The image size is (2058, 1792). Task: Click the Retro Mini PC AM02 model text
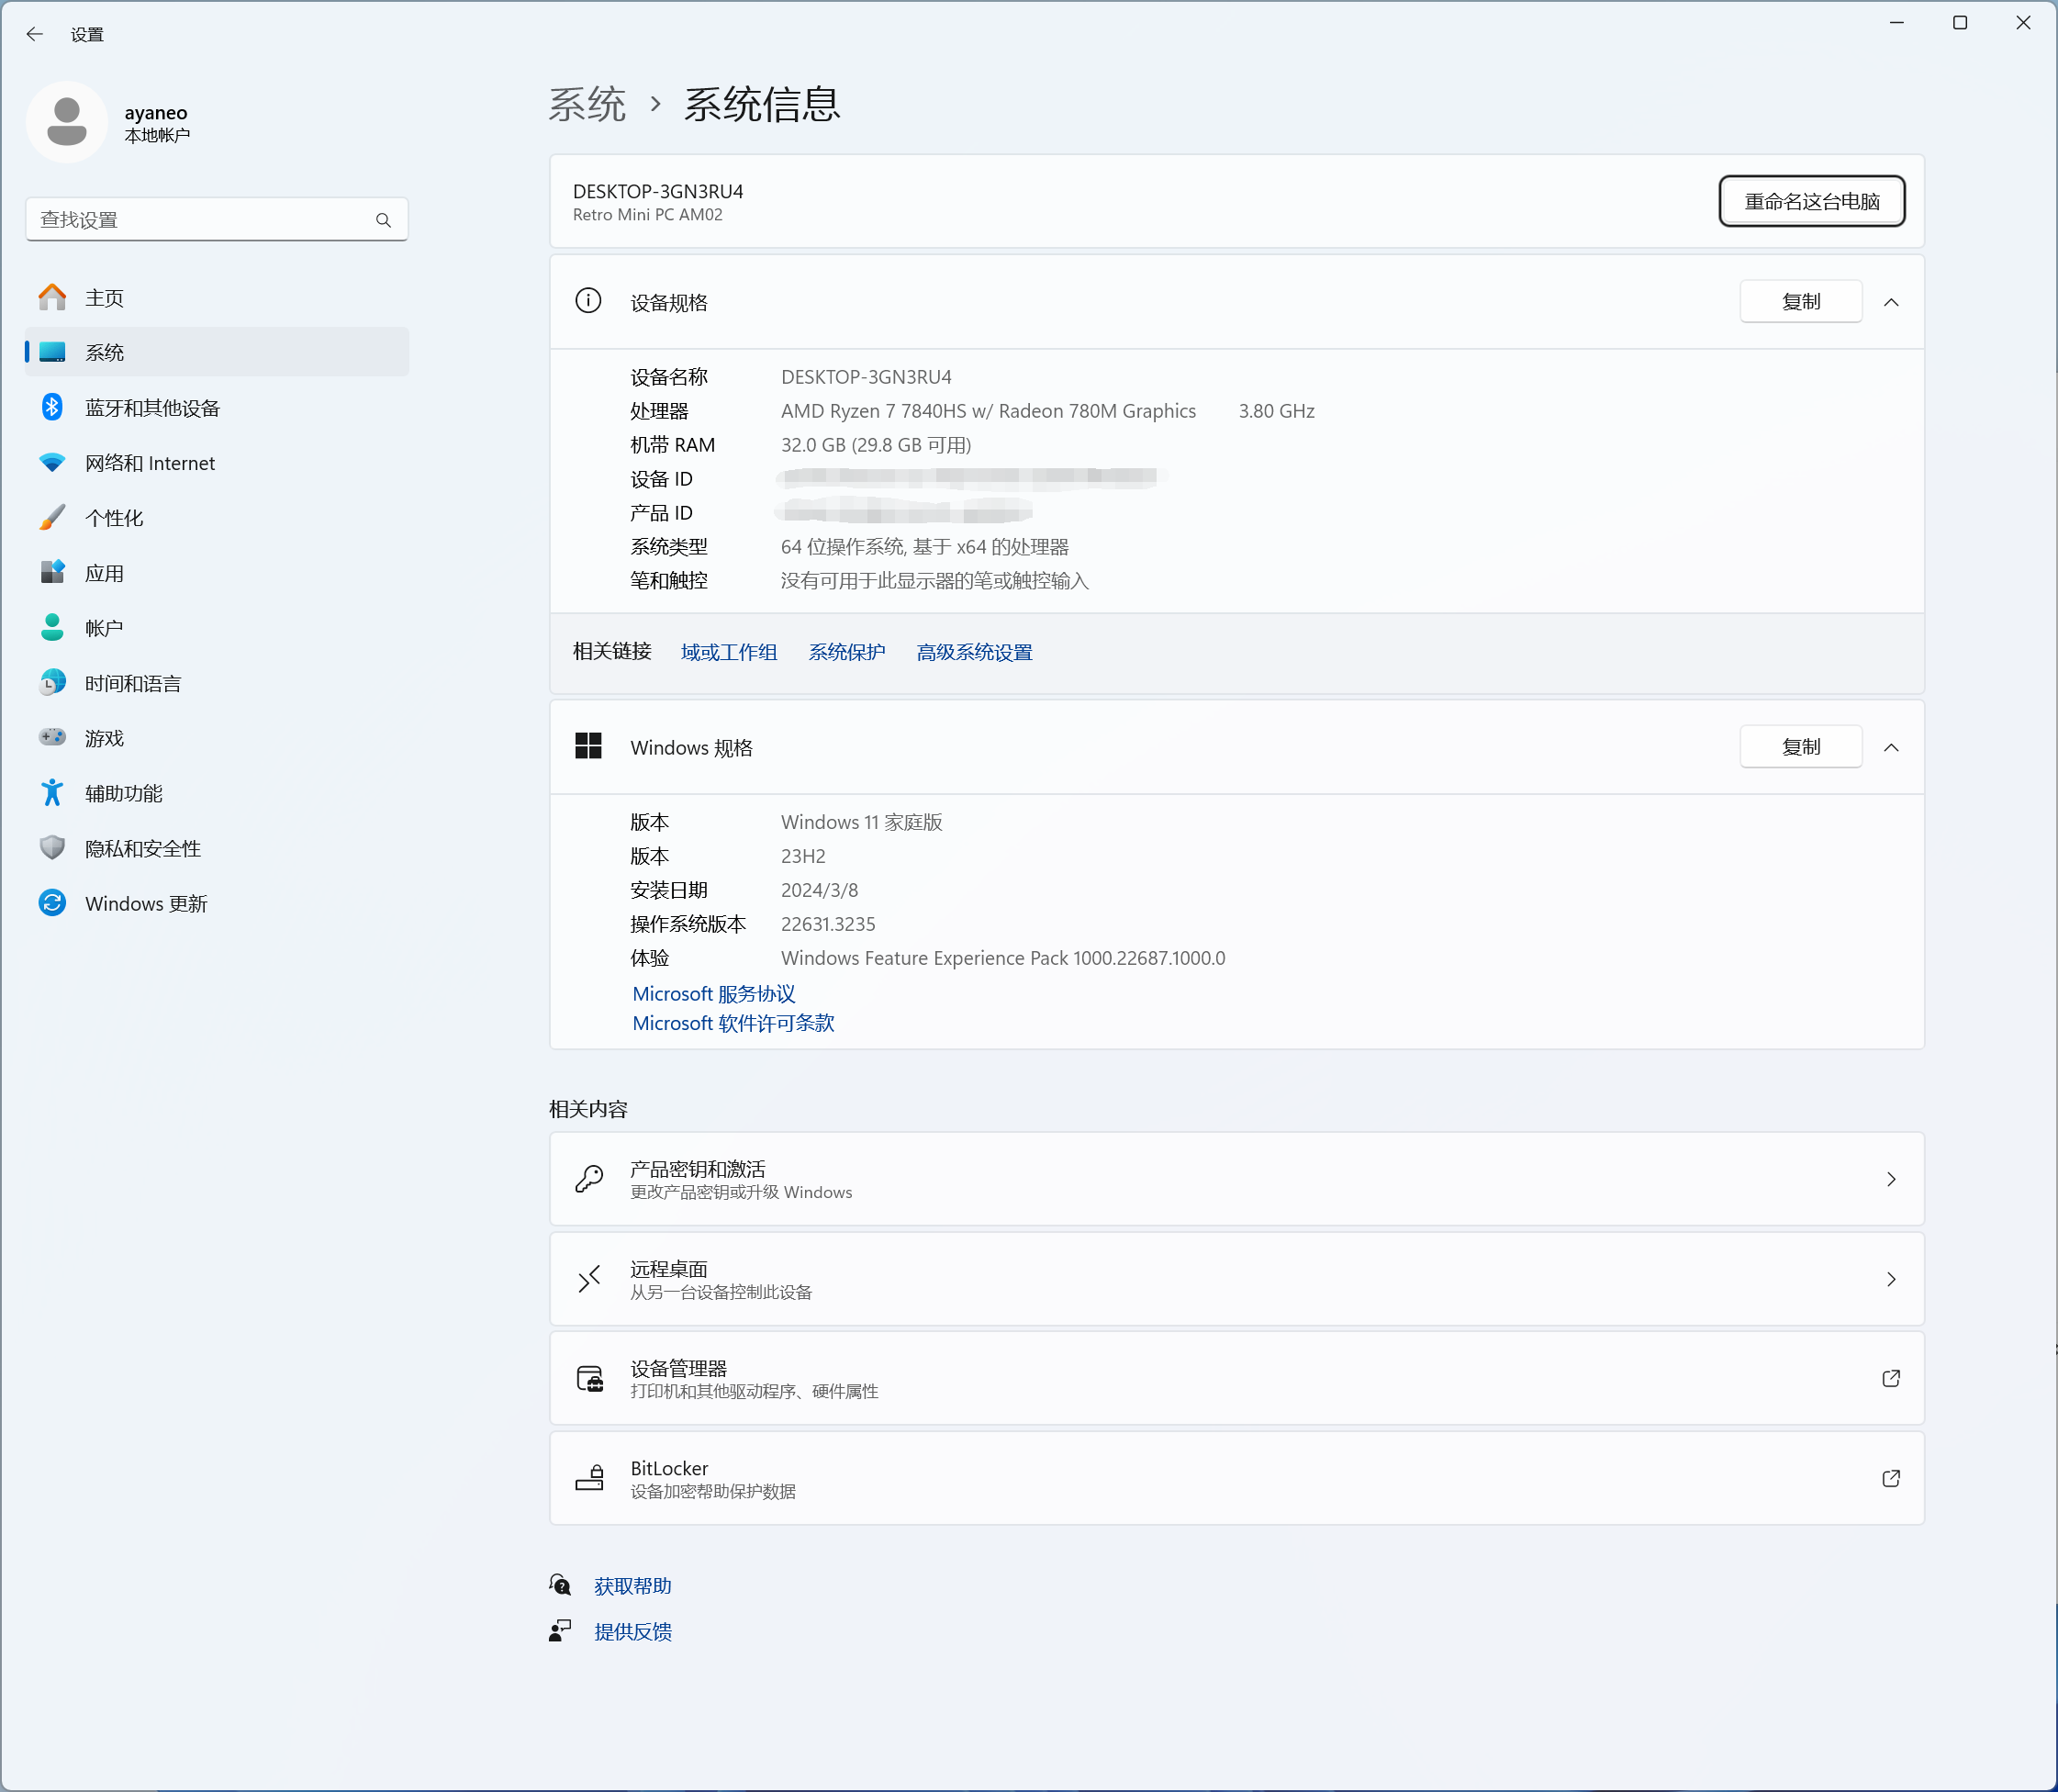pos(647,215)
